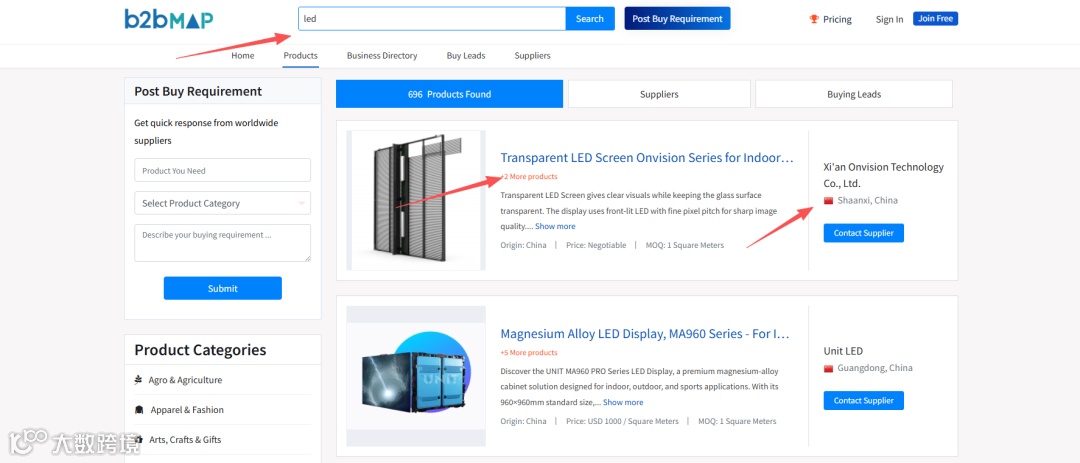Click the +5 More products link

pos(529,353)
